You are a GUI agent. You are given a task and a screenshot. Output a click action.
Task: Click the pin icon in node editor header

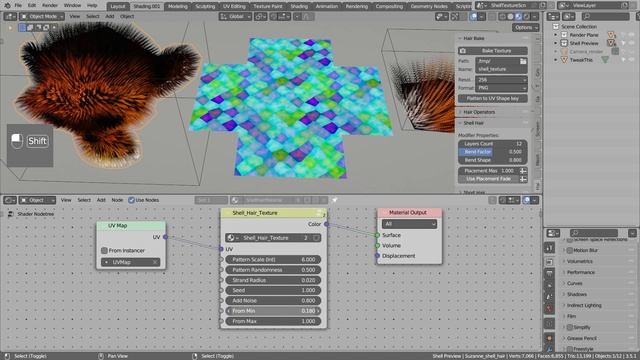tap(335, 200)
